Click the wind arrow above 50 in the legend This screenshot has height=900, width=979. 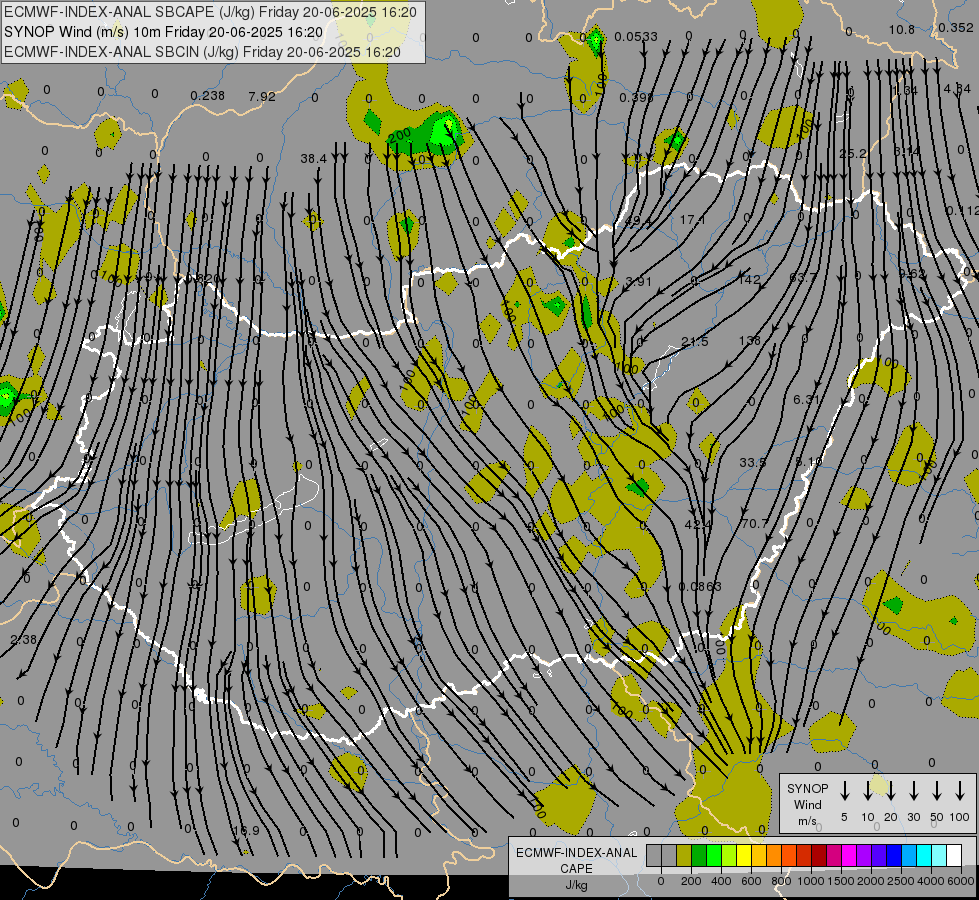937,791
